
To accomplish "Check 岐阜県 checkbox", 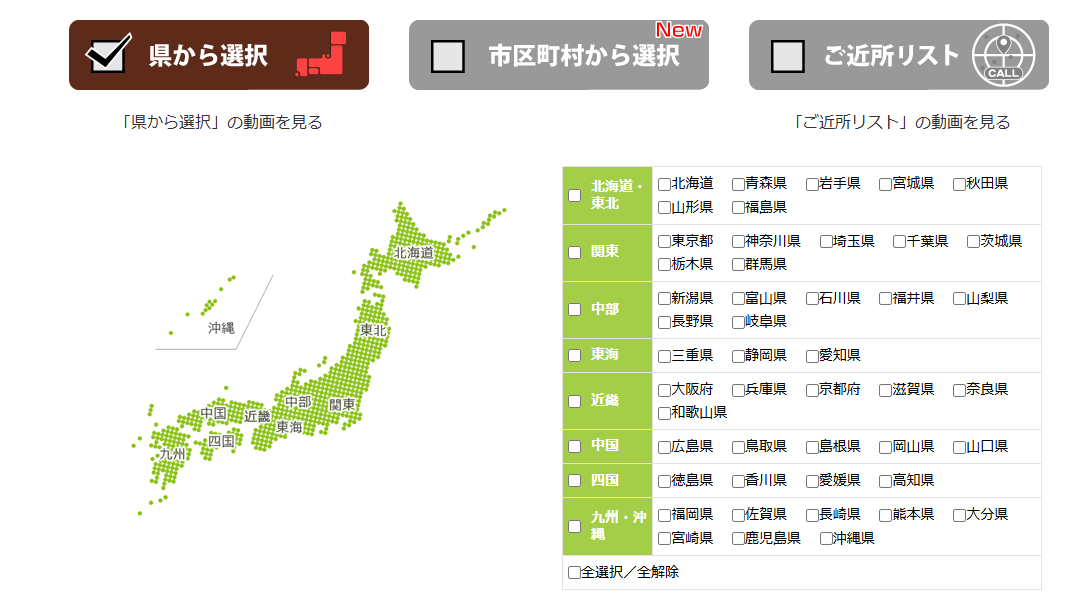I will pos(738,322).
